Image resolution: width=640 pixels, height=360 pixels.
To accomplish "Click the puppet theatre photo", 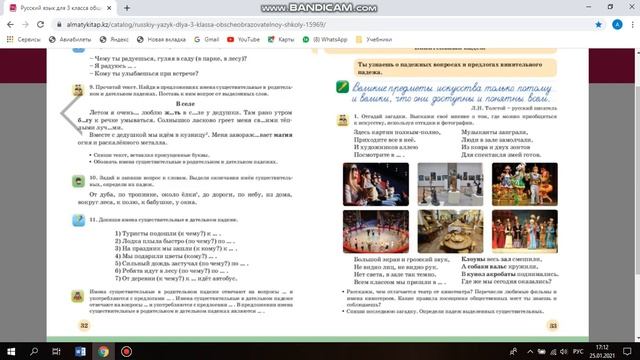I will click(524, 184).
